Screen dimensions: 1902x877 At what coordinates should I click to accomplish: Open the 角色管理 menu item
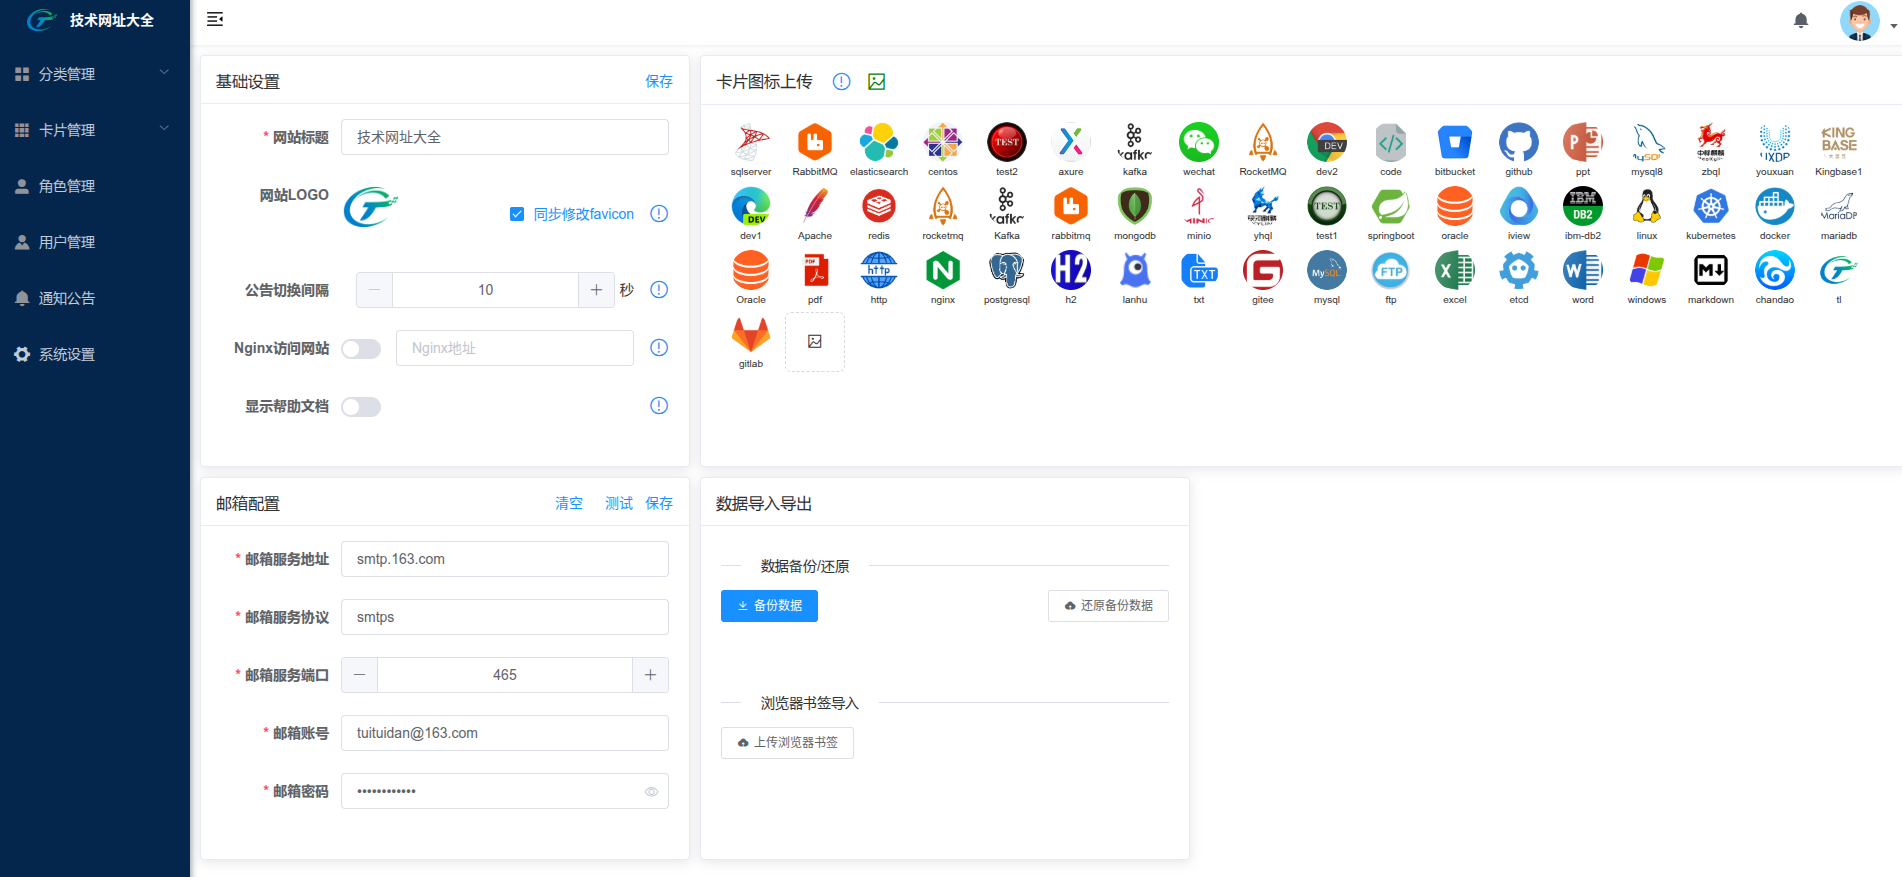tap(67, 186)
